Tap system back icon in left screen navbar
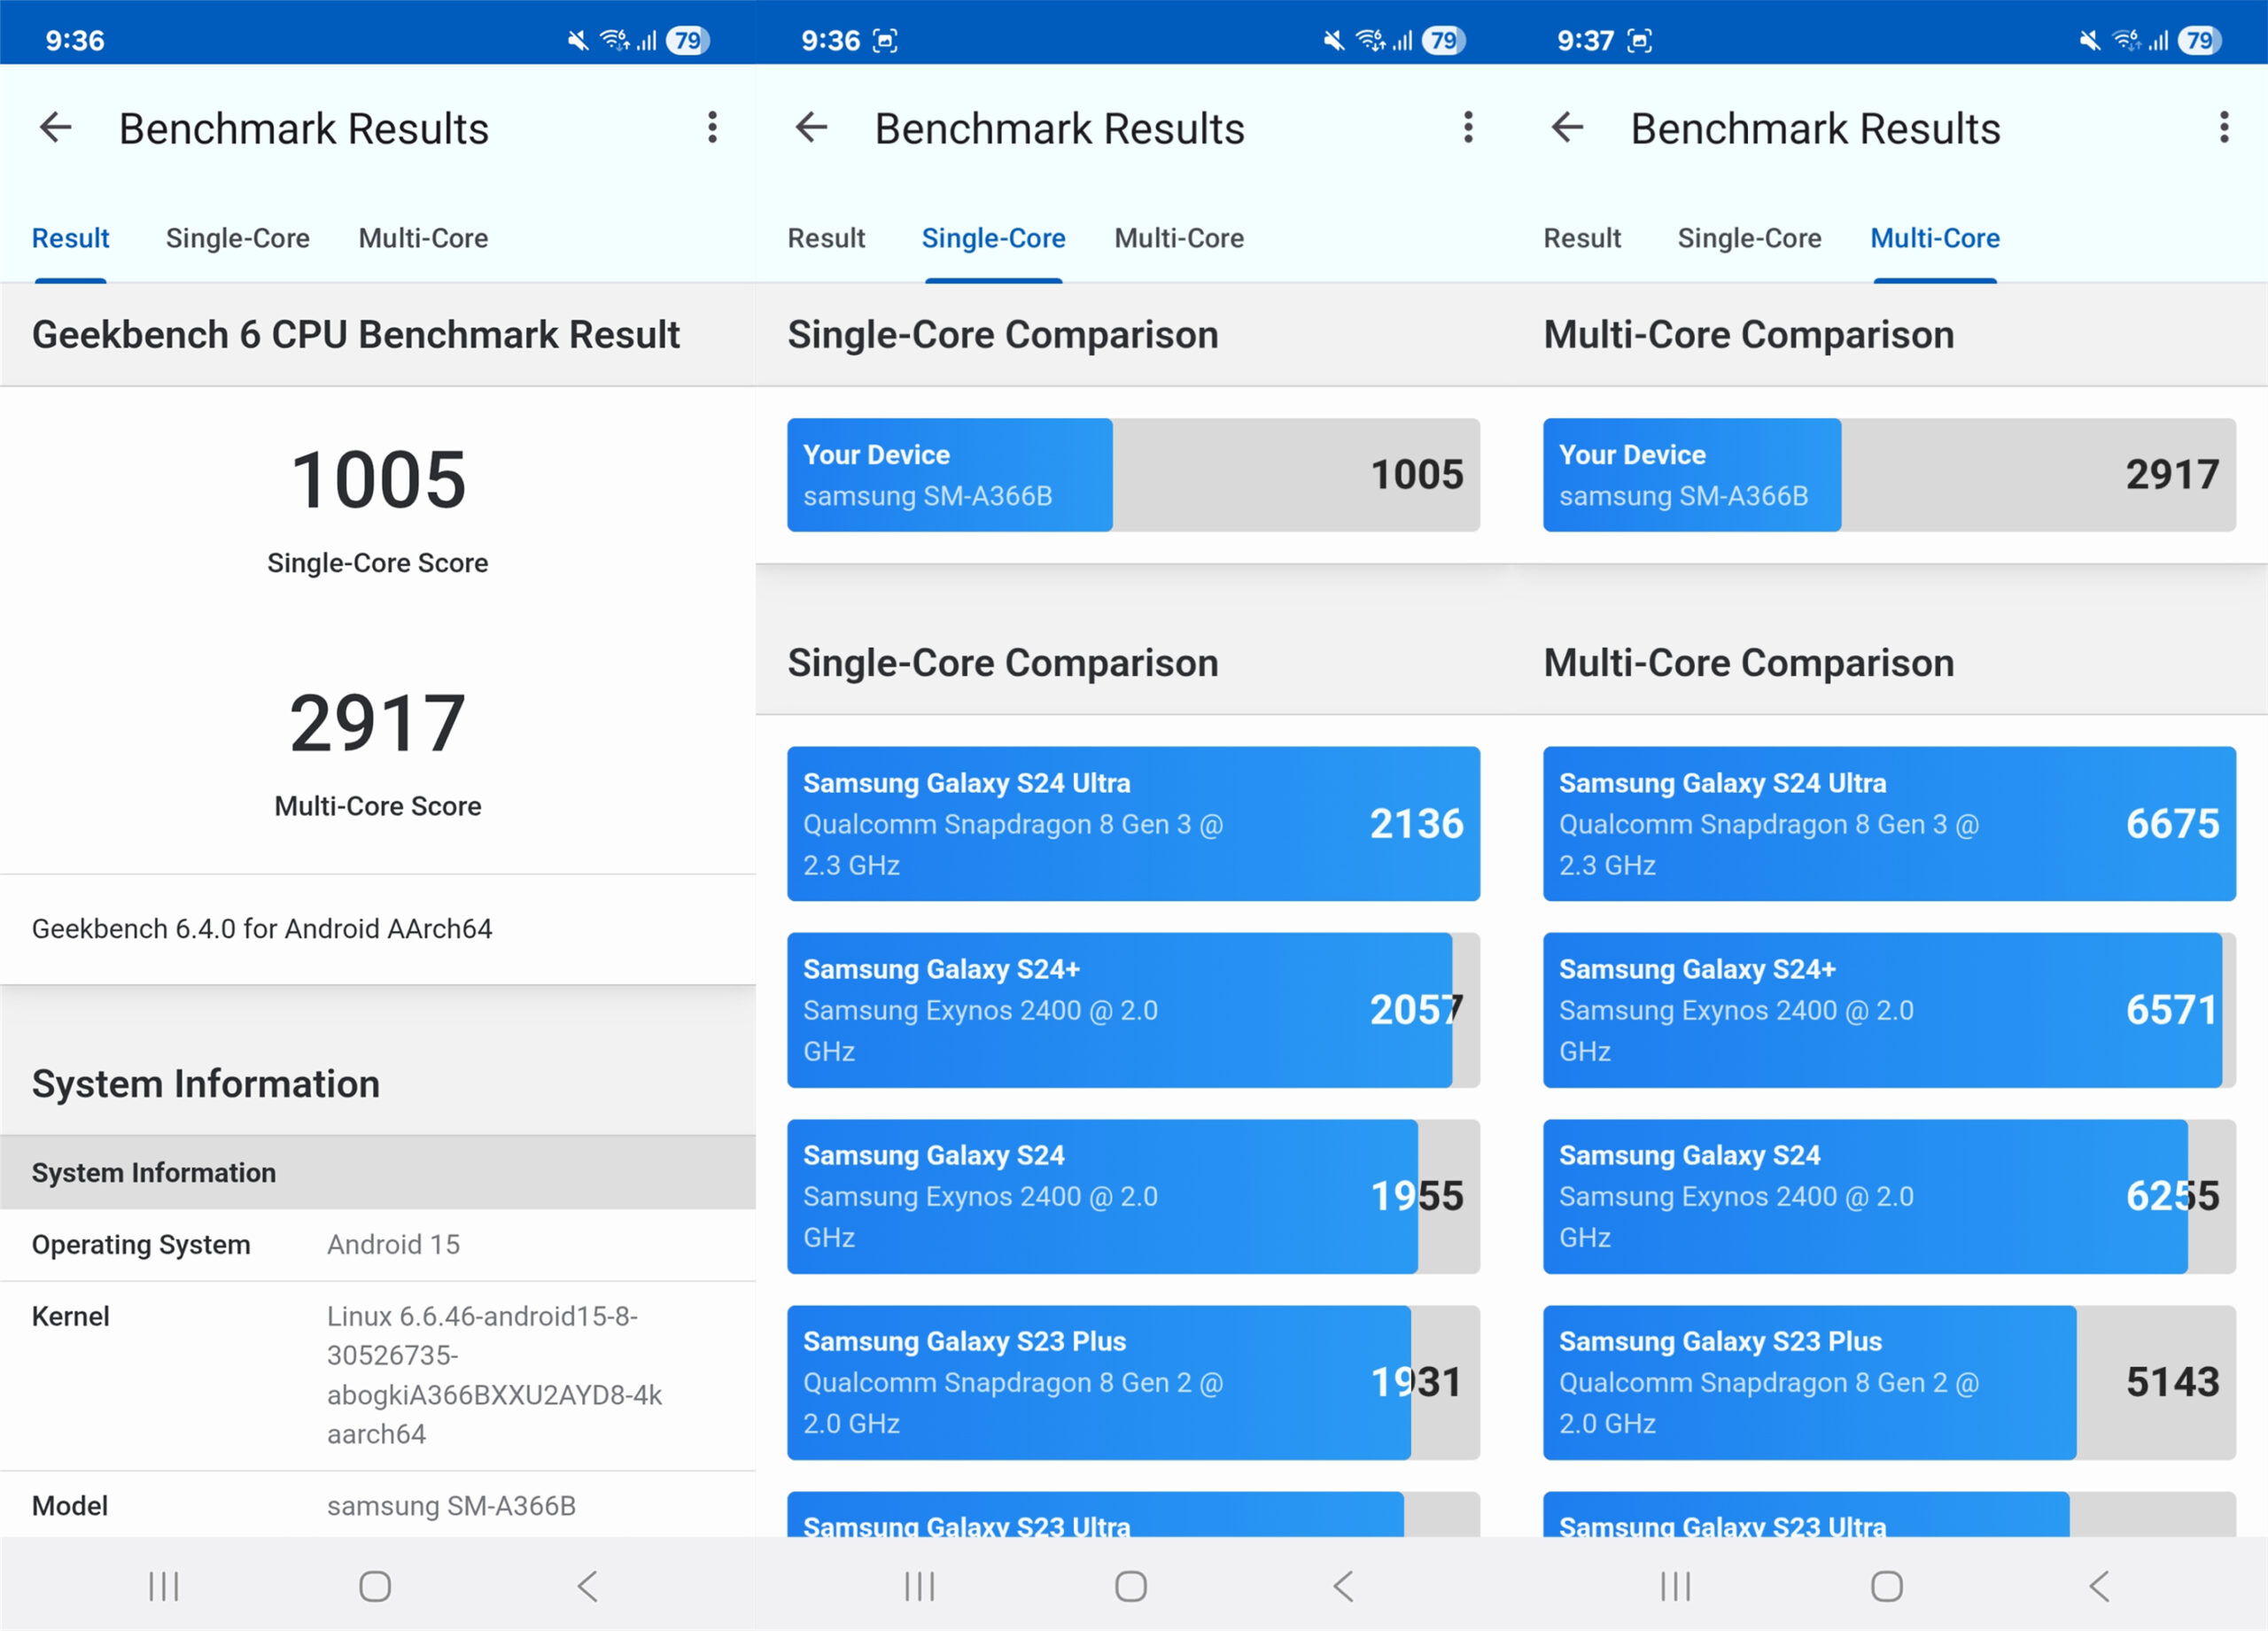The image size is (2268, 1631). 588,1586
